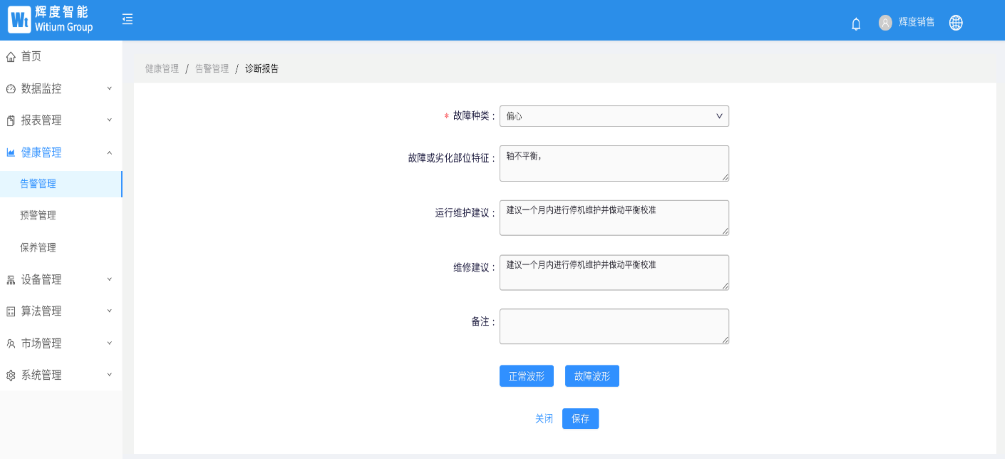1005x459 pixels.
Task: Click into the 备注 text area
Action: click(x=613, y=326)
